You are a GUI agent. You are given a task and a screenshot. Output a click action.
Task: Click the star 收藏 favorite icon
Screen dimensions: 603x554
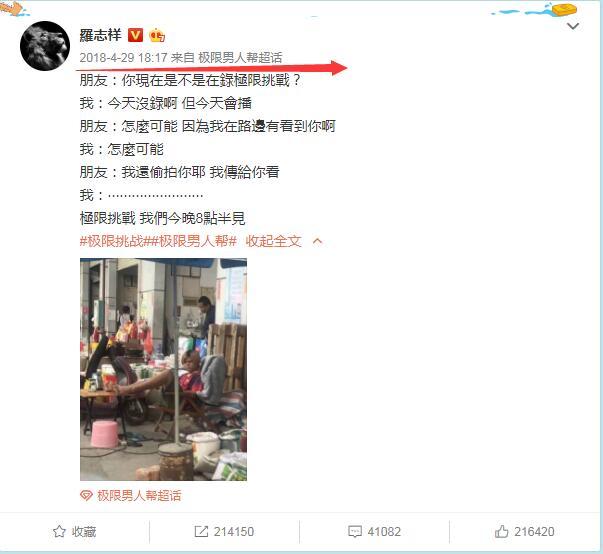59,531
